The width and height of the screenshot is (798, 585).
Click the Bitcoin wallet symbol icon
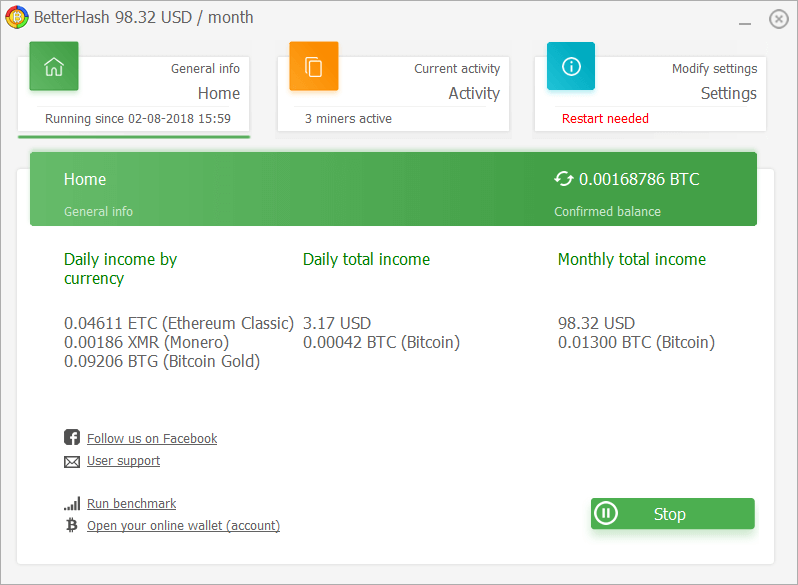[72, 525]
